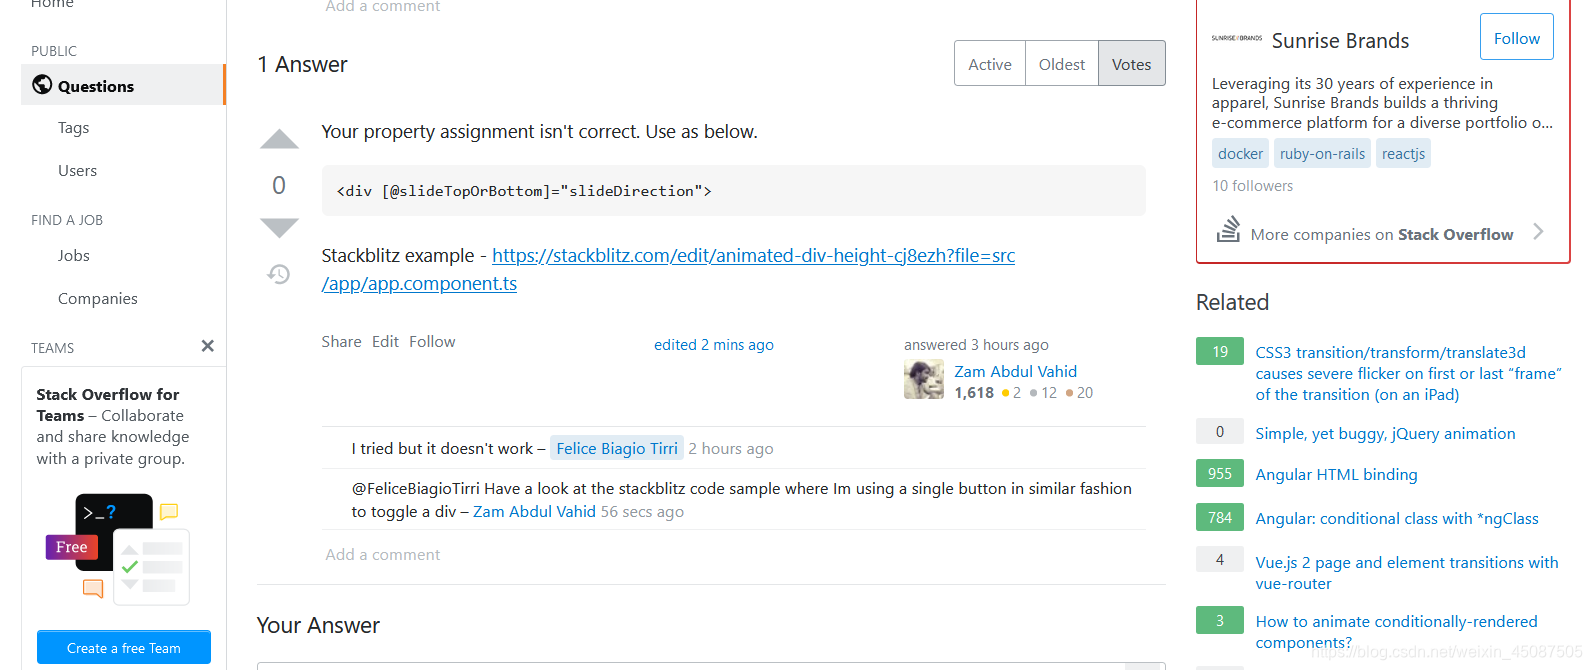Viewport: 1592px width, 670px height.
Task: Open Jobs in the left sidebar
Action: pos(74,256)
